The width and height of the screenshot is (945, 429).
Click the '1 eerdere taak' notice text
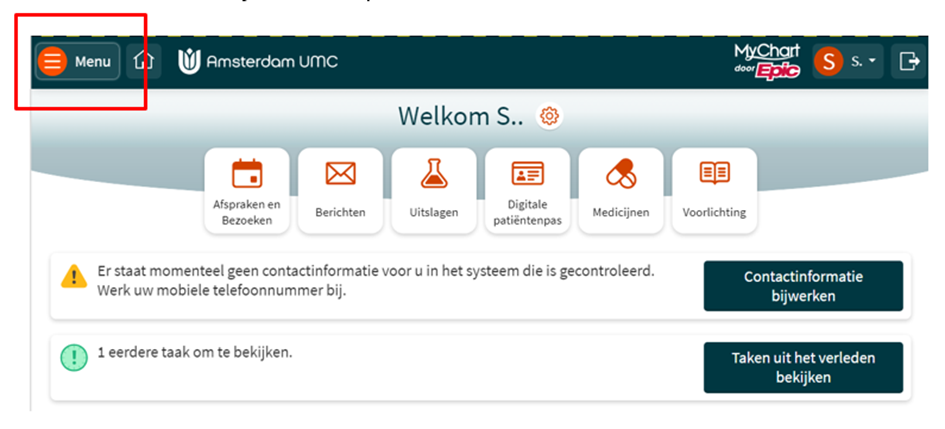(x=195, y=353)
